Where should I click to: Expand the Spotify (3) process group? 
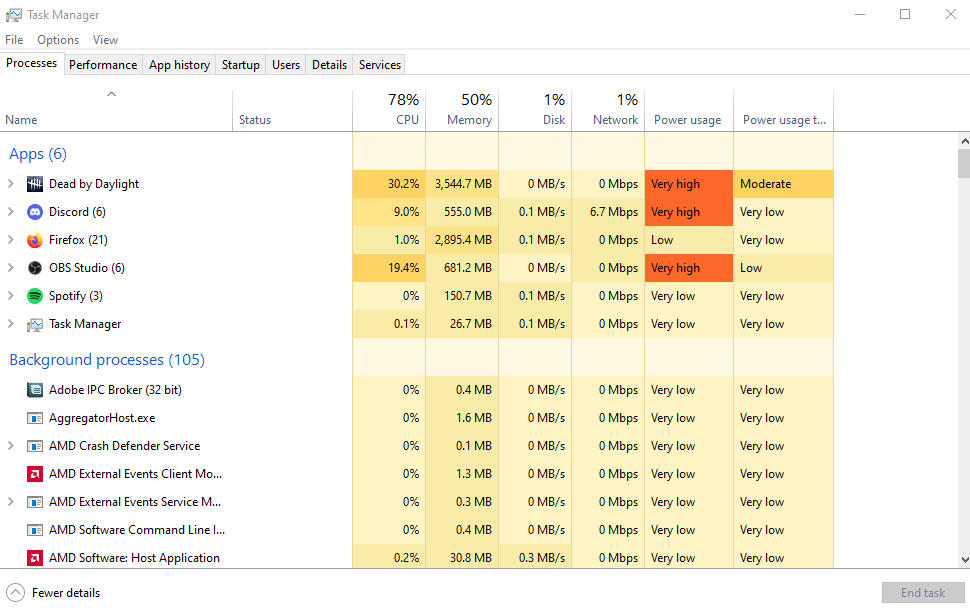click(11, 296)
